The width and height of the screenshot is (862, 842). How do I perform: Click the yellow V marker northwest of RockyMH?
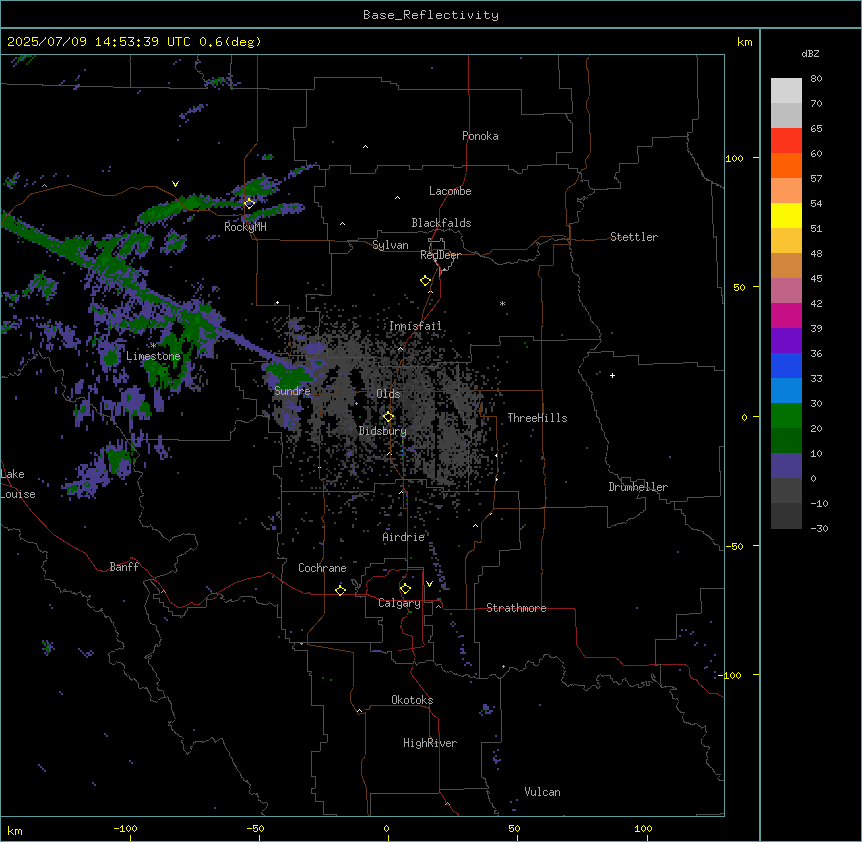click(x=175, y=184)
